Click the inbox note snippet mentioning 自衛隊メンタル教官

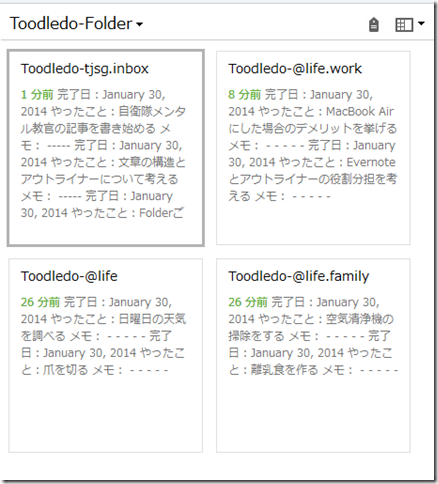coord(103,154)
